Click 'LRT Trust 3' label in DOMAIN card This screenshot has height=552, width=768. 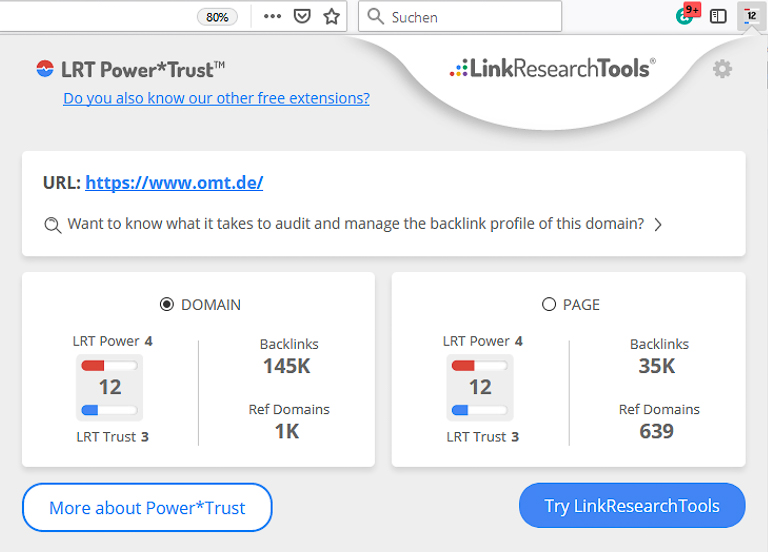click(x=113, y=436)
